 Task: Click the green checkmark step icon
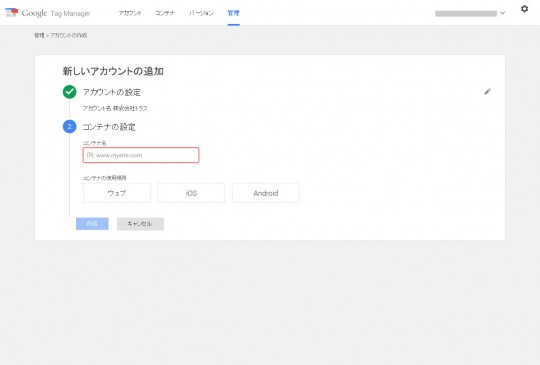coord(70,92)
